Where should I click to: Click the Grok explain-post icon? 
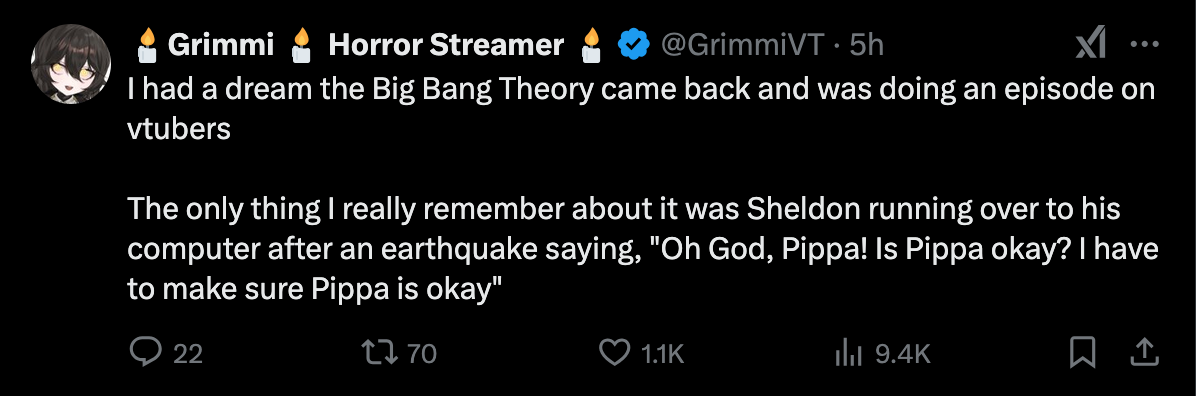tap(1091, 47)
